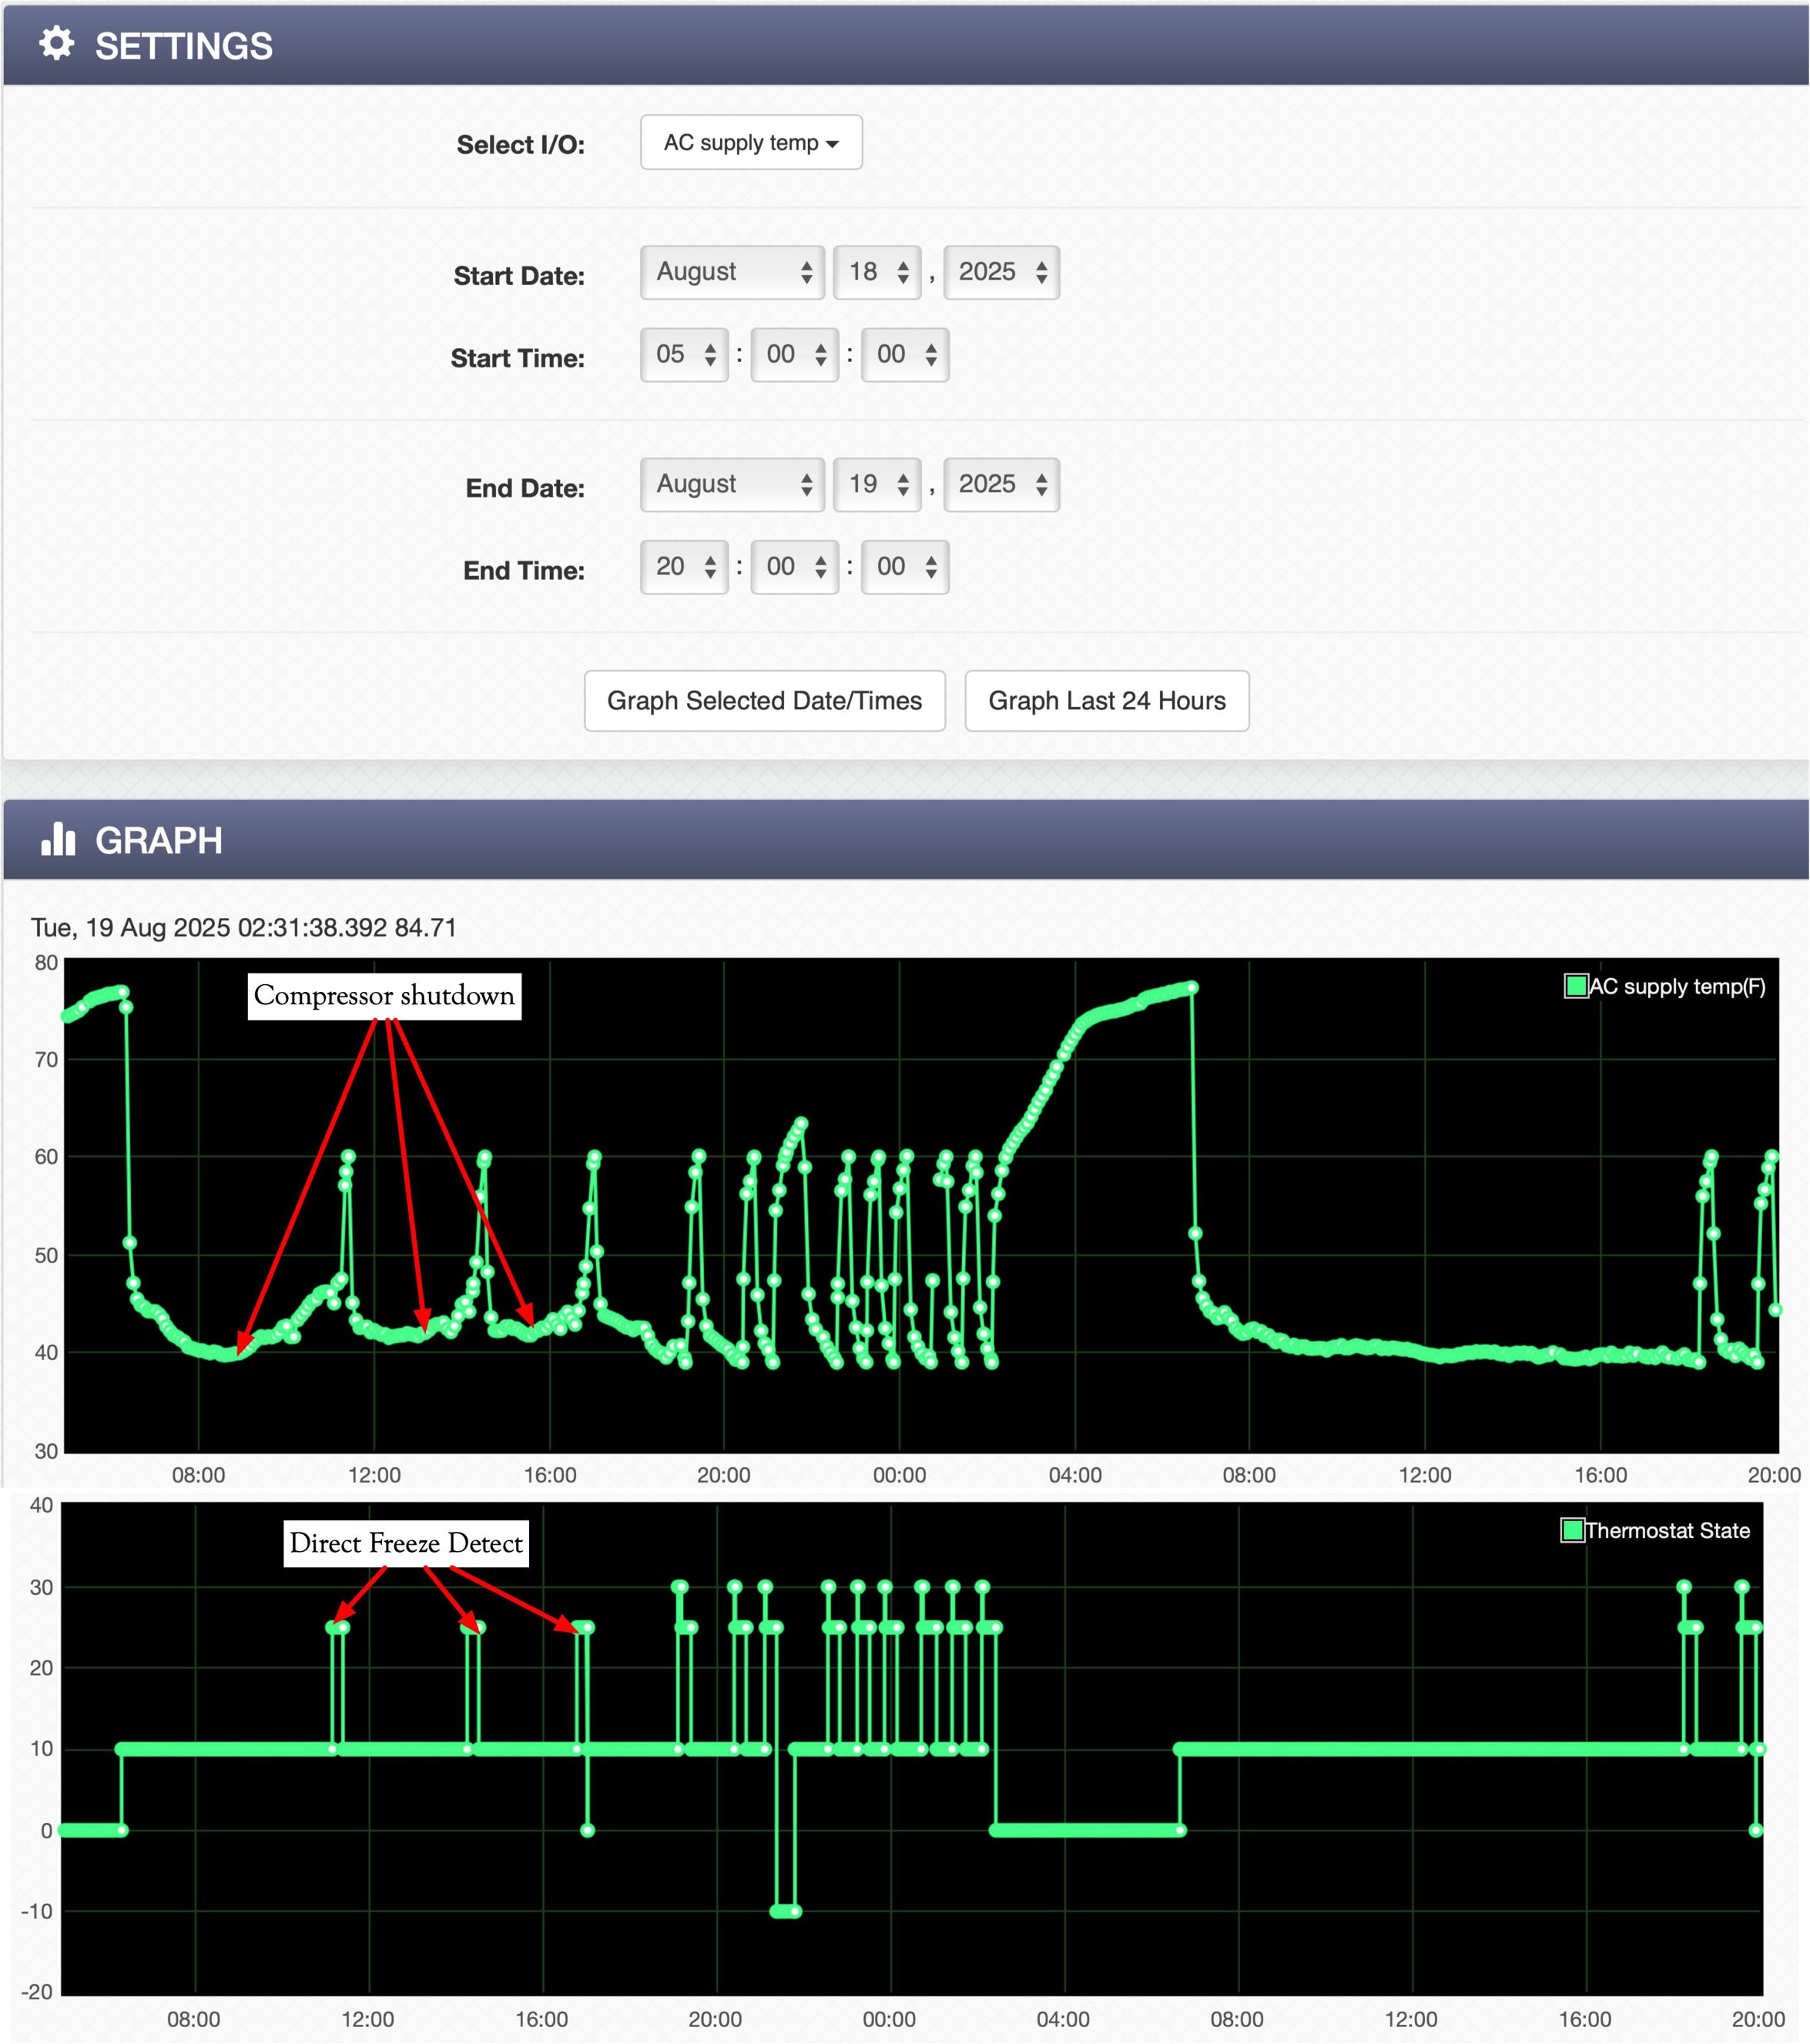Image resolution: width=1810 pixels, height=2044 pixels.
Task: Open the End Date year 2025 selector
Action: (x=1001, y=485)
